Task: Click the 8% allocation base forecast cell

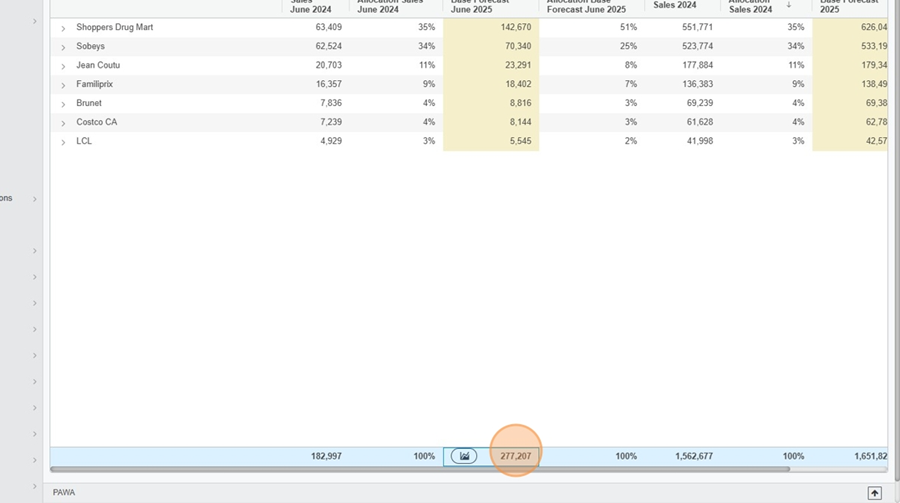Action: coord(631,65)
